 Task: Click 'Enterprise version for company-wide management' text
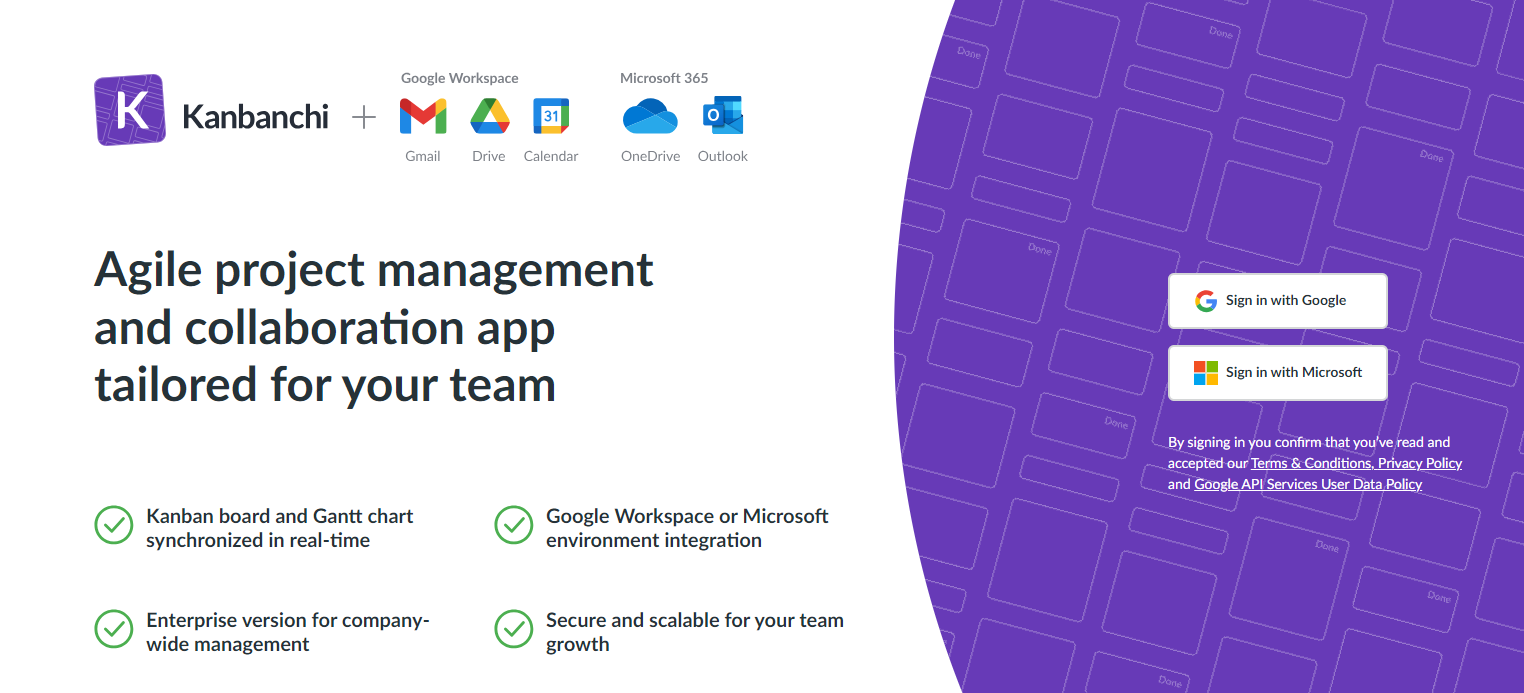tap(288, 632)
